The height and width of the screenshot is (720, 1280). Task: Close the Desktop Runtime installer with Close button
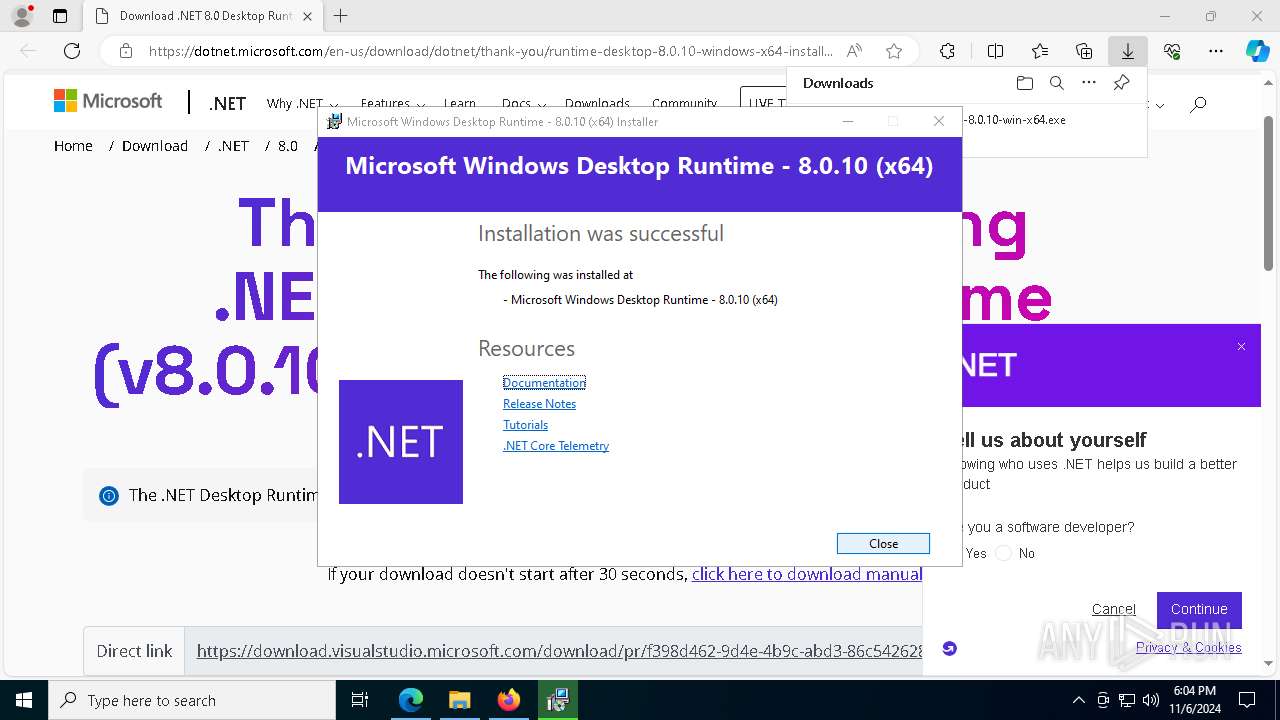(883, 543)
